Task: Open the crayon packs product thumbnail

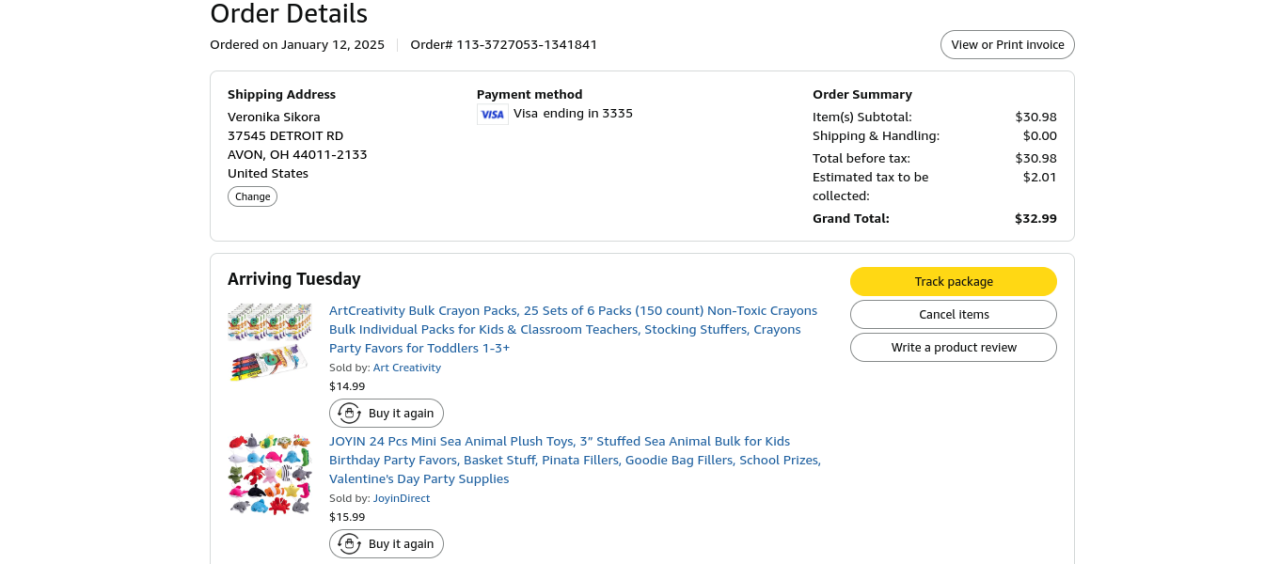Action: (x=269, y=341)
